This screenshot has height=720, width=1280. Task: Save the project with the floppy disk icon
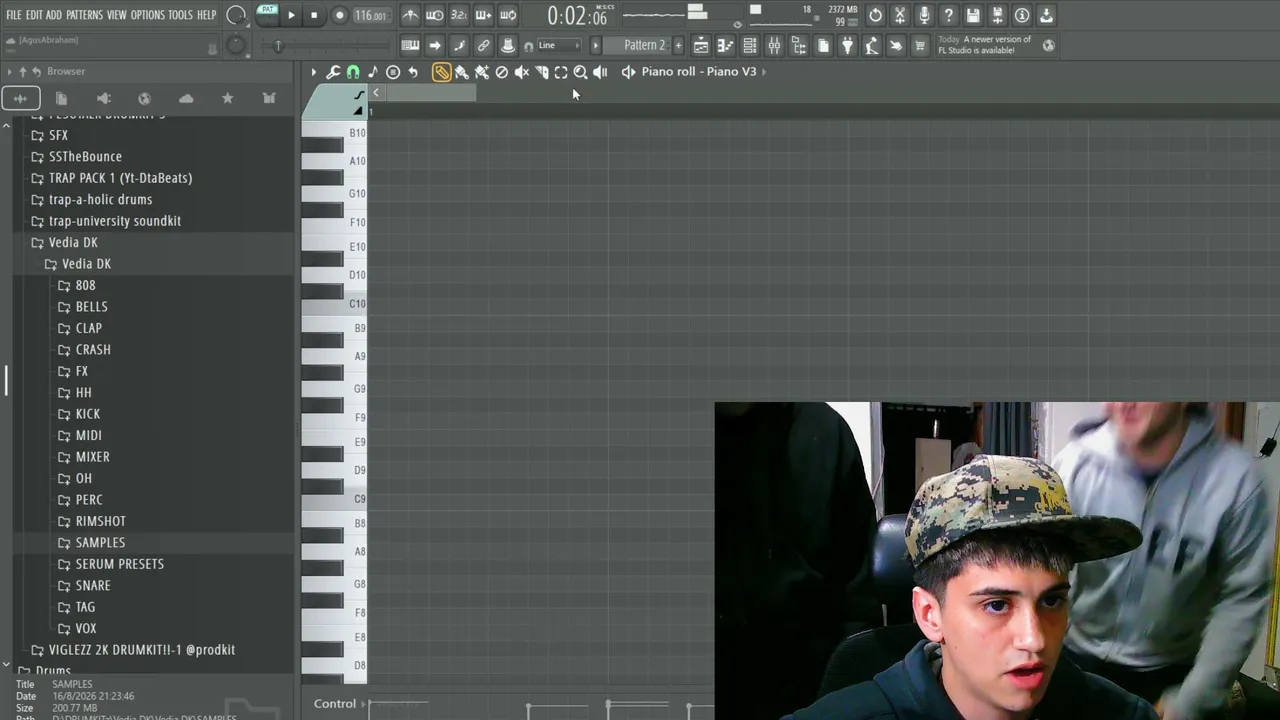point(973,15)
